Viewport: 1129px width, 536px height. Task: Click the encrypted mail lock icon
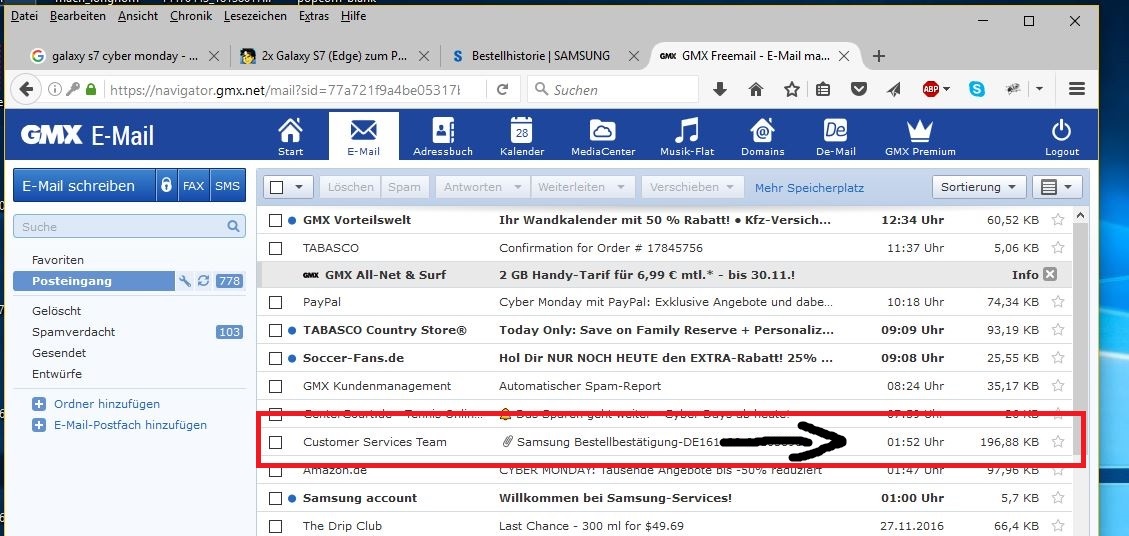coord(166,185)
